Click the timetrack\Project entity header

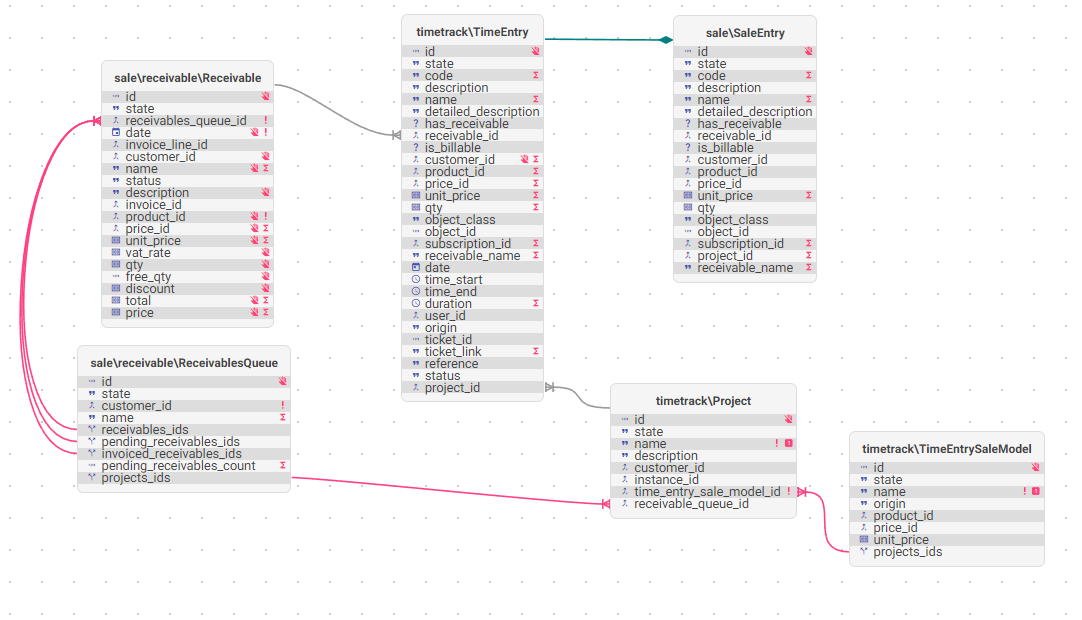tap(703, 400)
